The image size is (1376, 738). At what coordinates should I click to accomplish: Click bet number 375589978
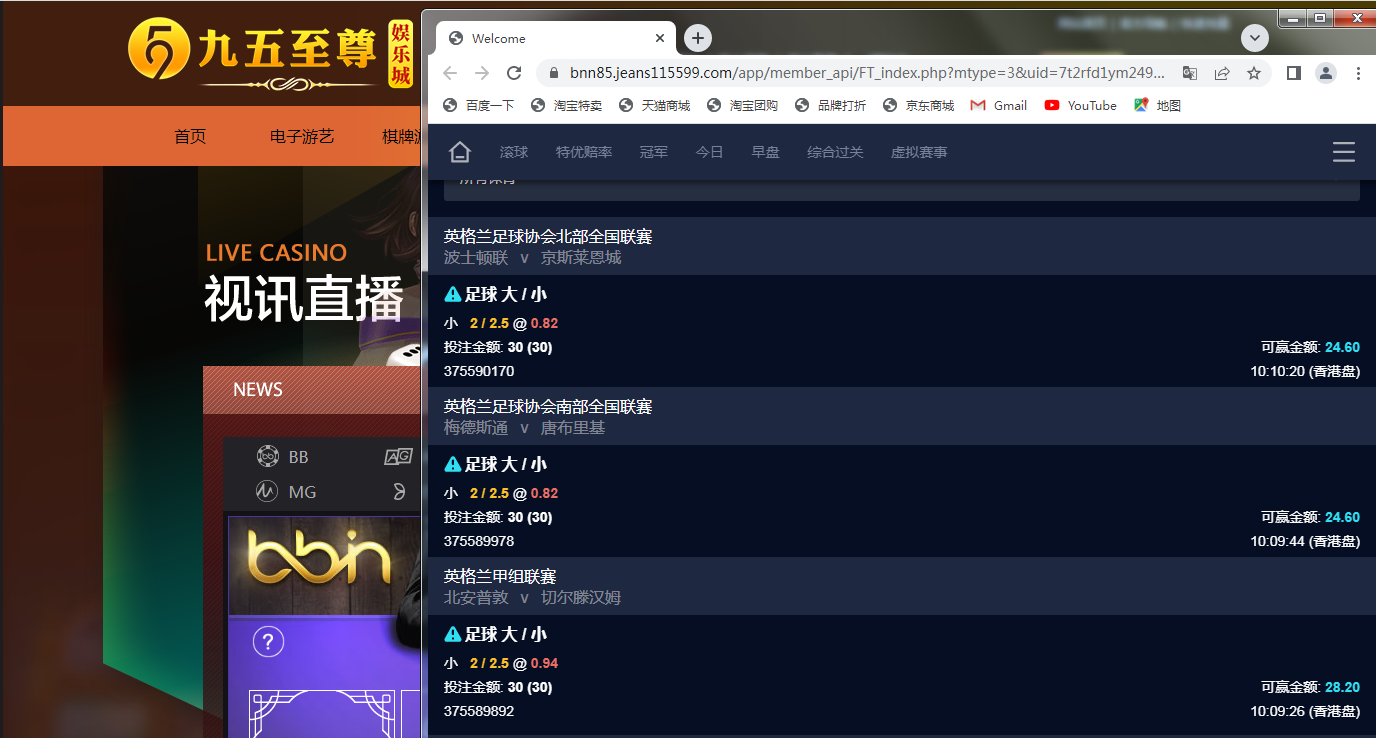pos(479,541)
